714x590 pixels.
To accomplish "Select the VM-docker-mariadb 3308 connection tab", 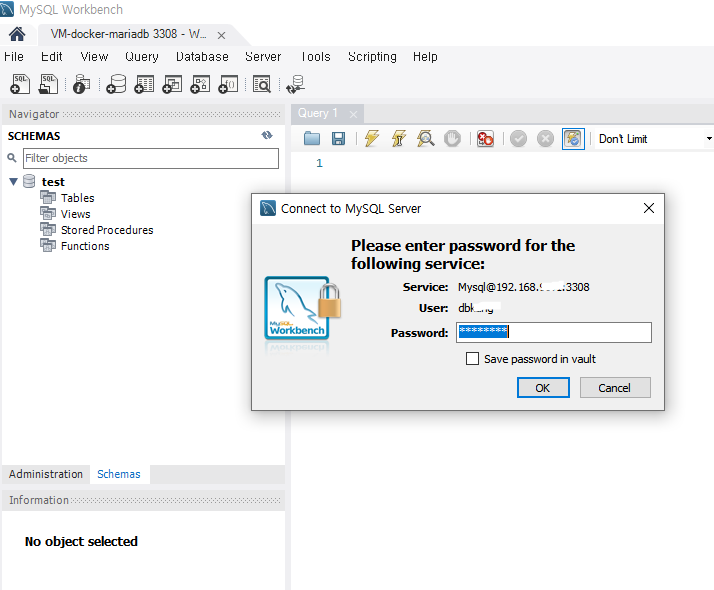I will [128, 34].
